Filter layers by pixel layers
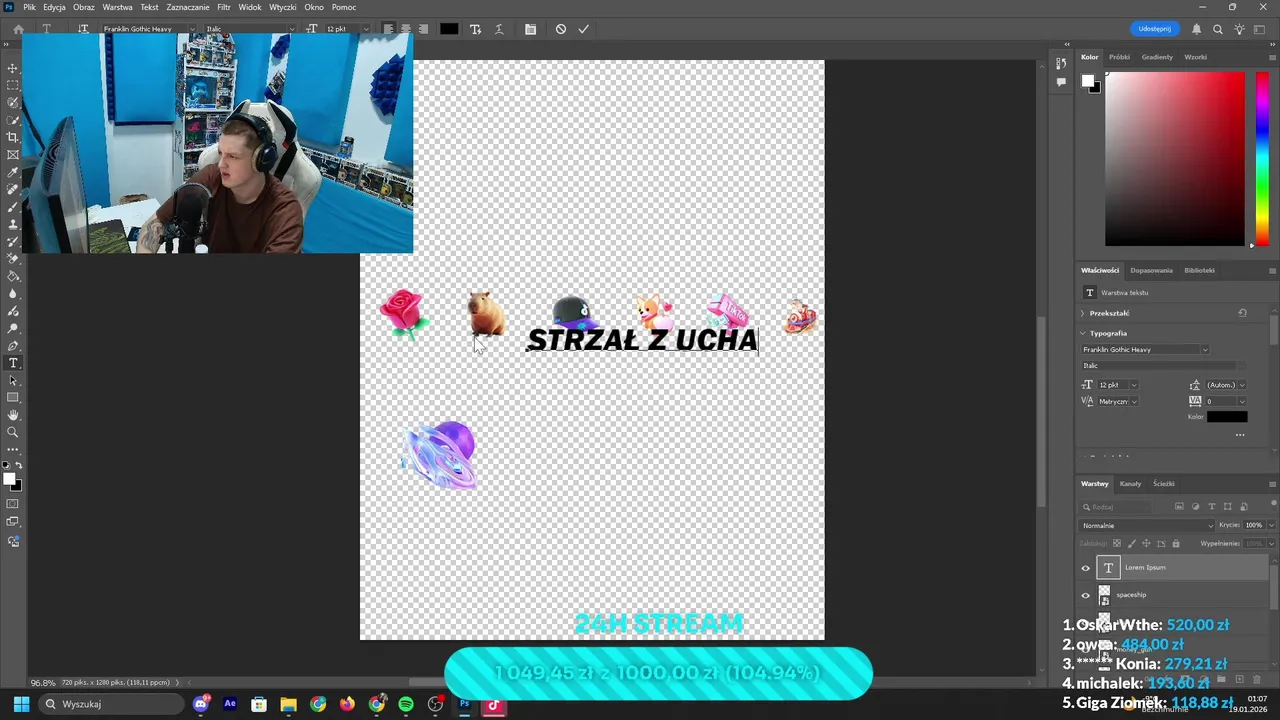 pos(1180,507)
